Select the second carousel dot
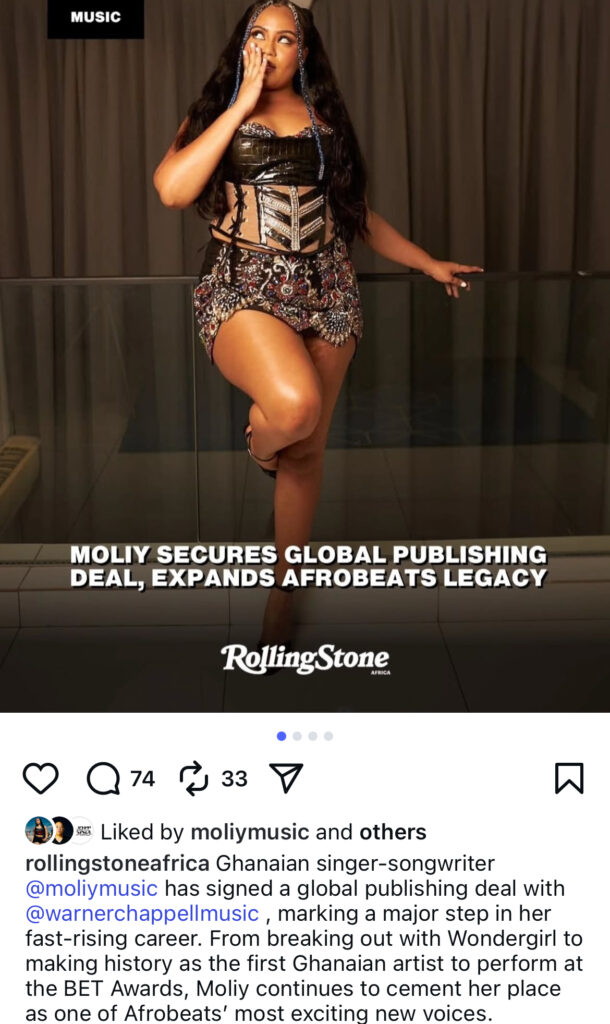The width and height of the screenshot is (610, 1024). tap(297, 736)
